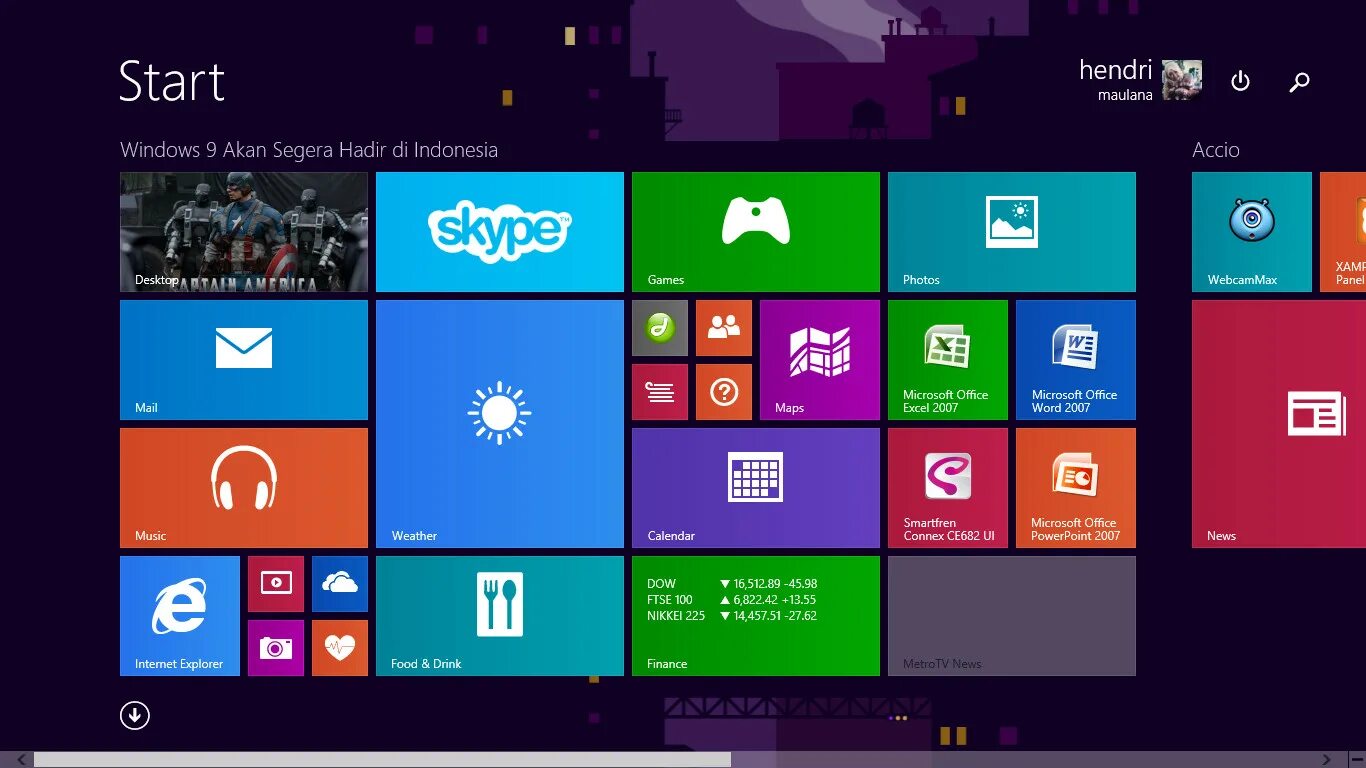Open the Finance tile showing DOW stocks
The image size is (1366, 768).
(755, 616)
